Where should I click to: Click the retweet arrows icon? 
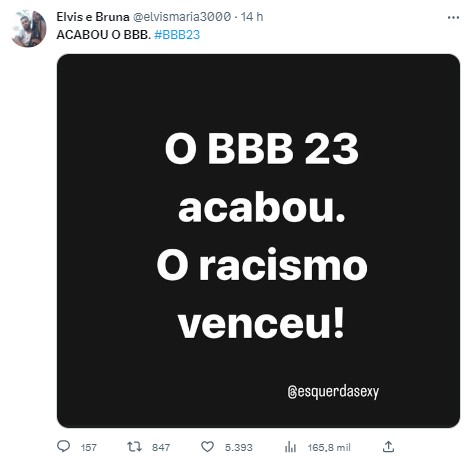point(134,446)
